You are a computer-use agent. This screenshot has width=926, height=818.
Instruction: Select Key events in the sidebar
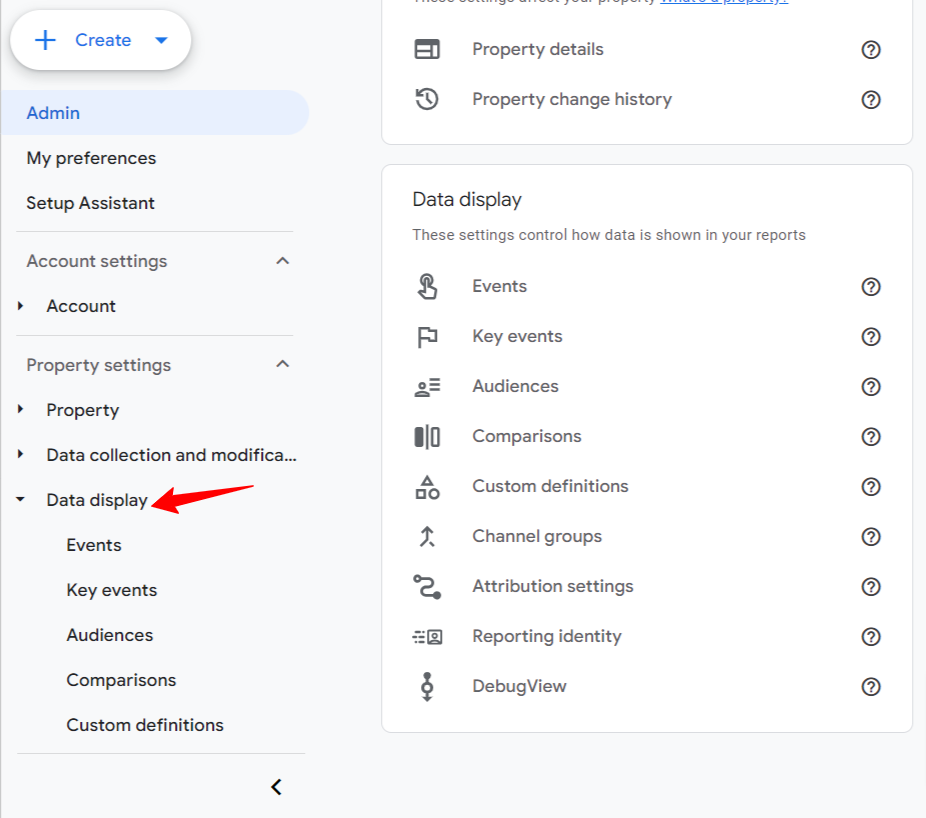112,590
